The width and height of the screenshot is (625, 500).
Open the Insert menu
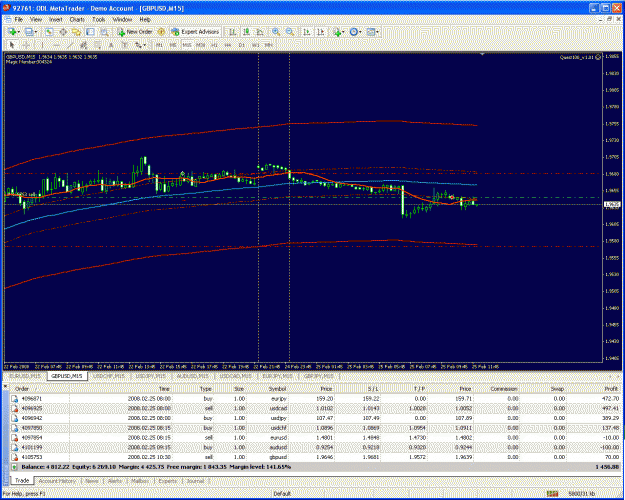click(x=55, y=19)
